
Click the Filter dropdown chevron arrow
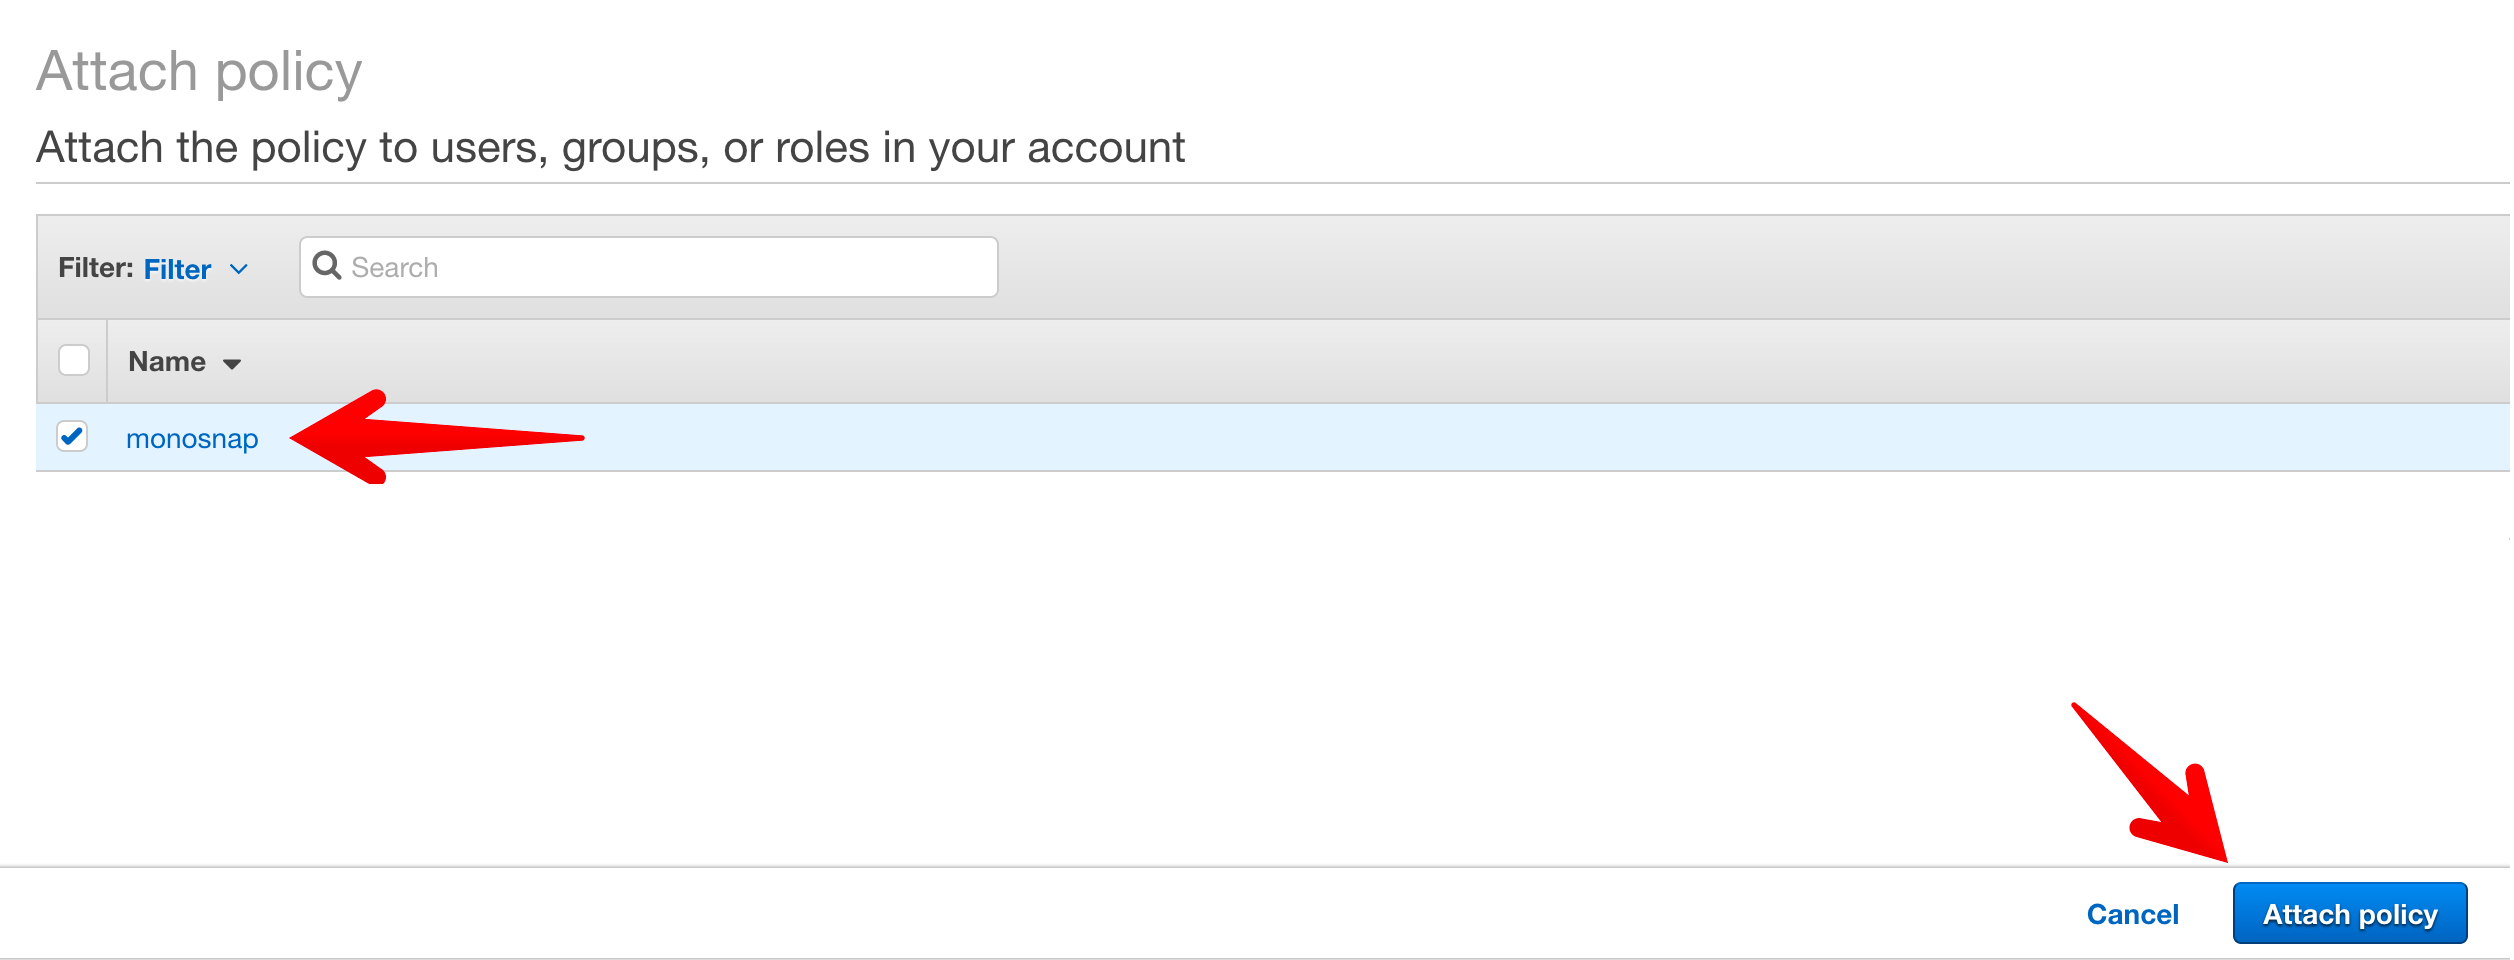click(239, 269)
